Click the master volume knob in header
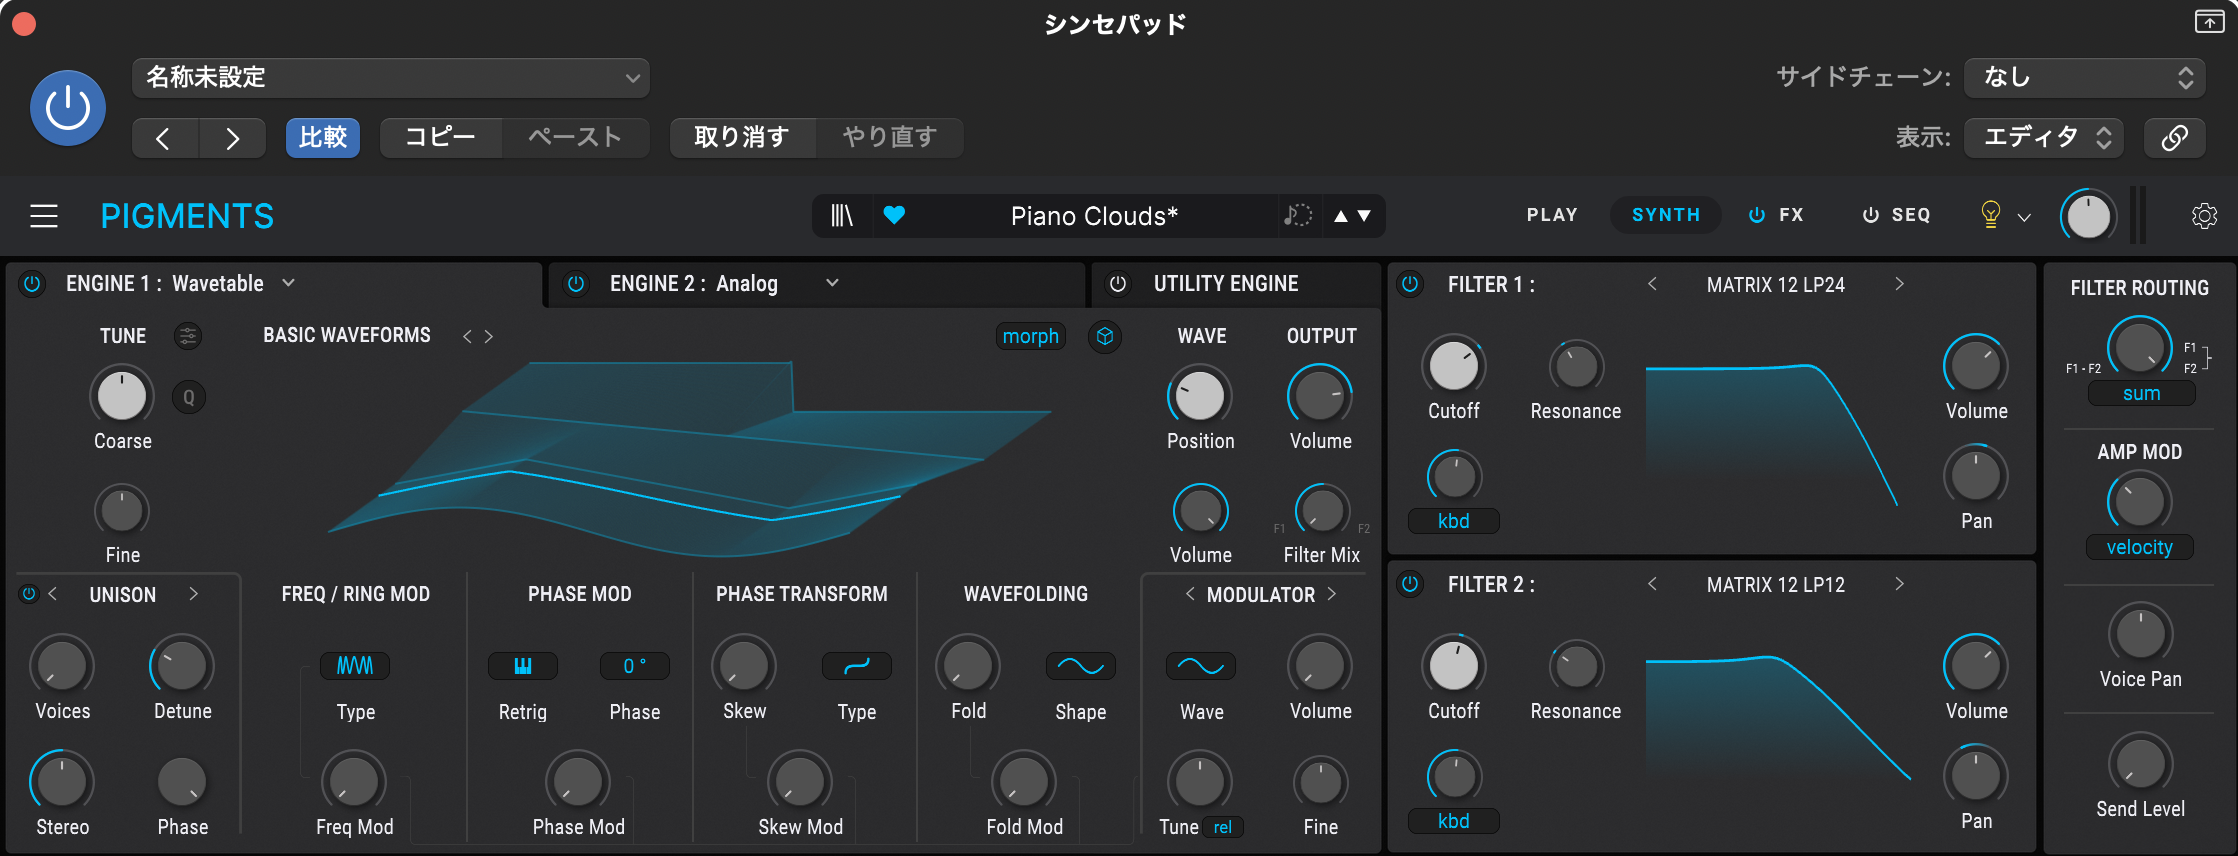This screenshot has width=2238, height=856. click(2088, 216)
